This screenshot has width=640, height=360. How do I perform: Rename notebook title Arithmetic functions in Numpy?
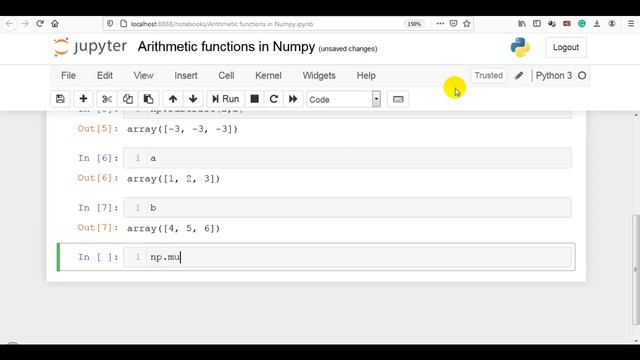226,47
